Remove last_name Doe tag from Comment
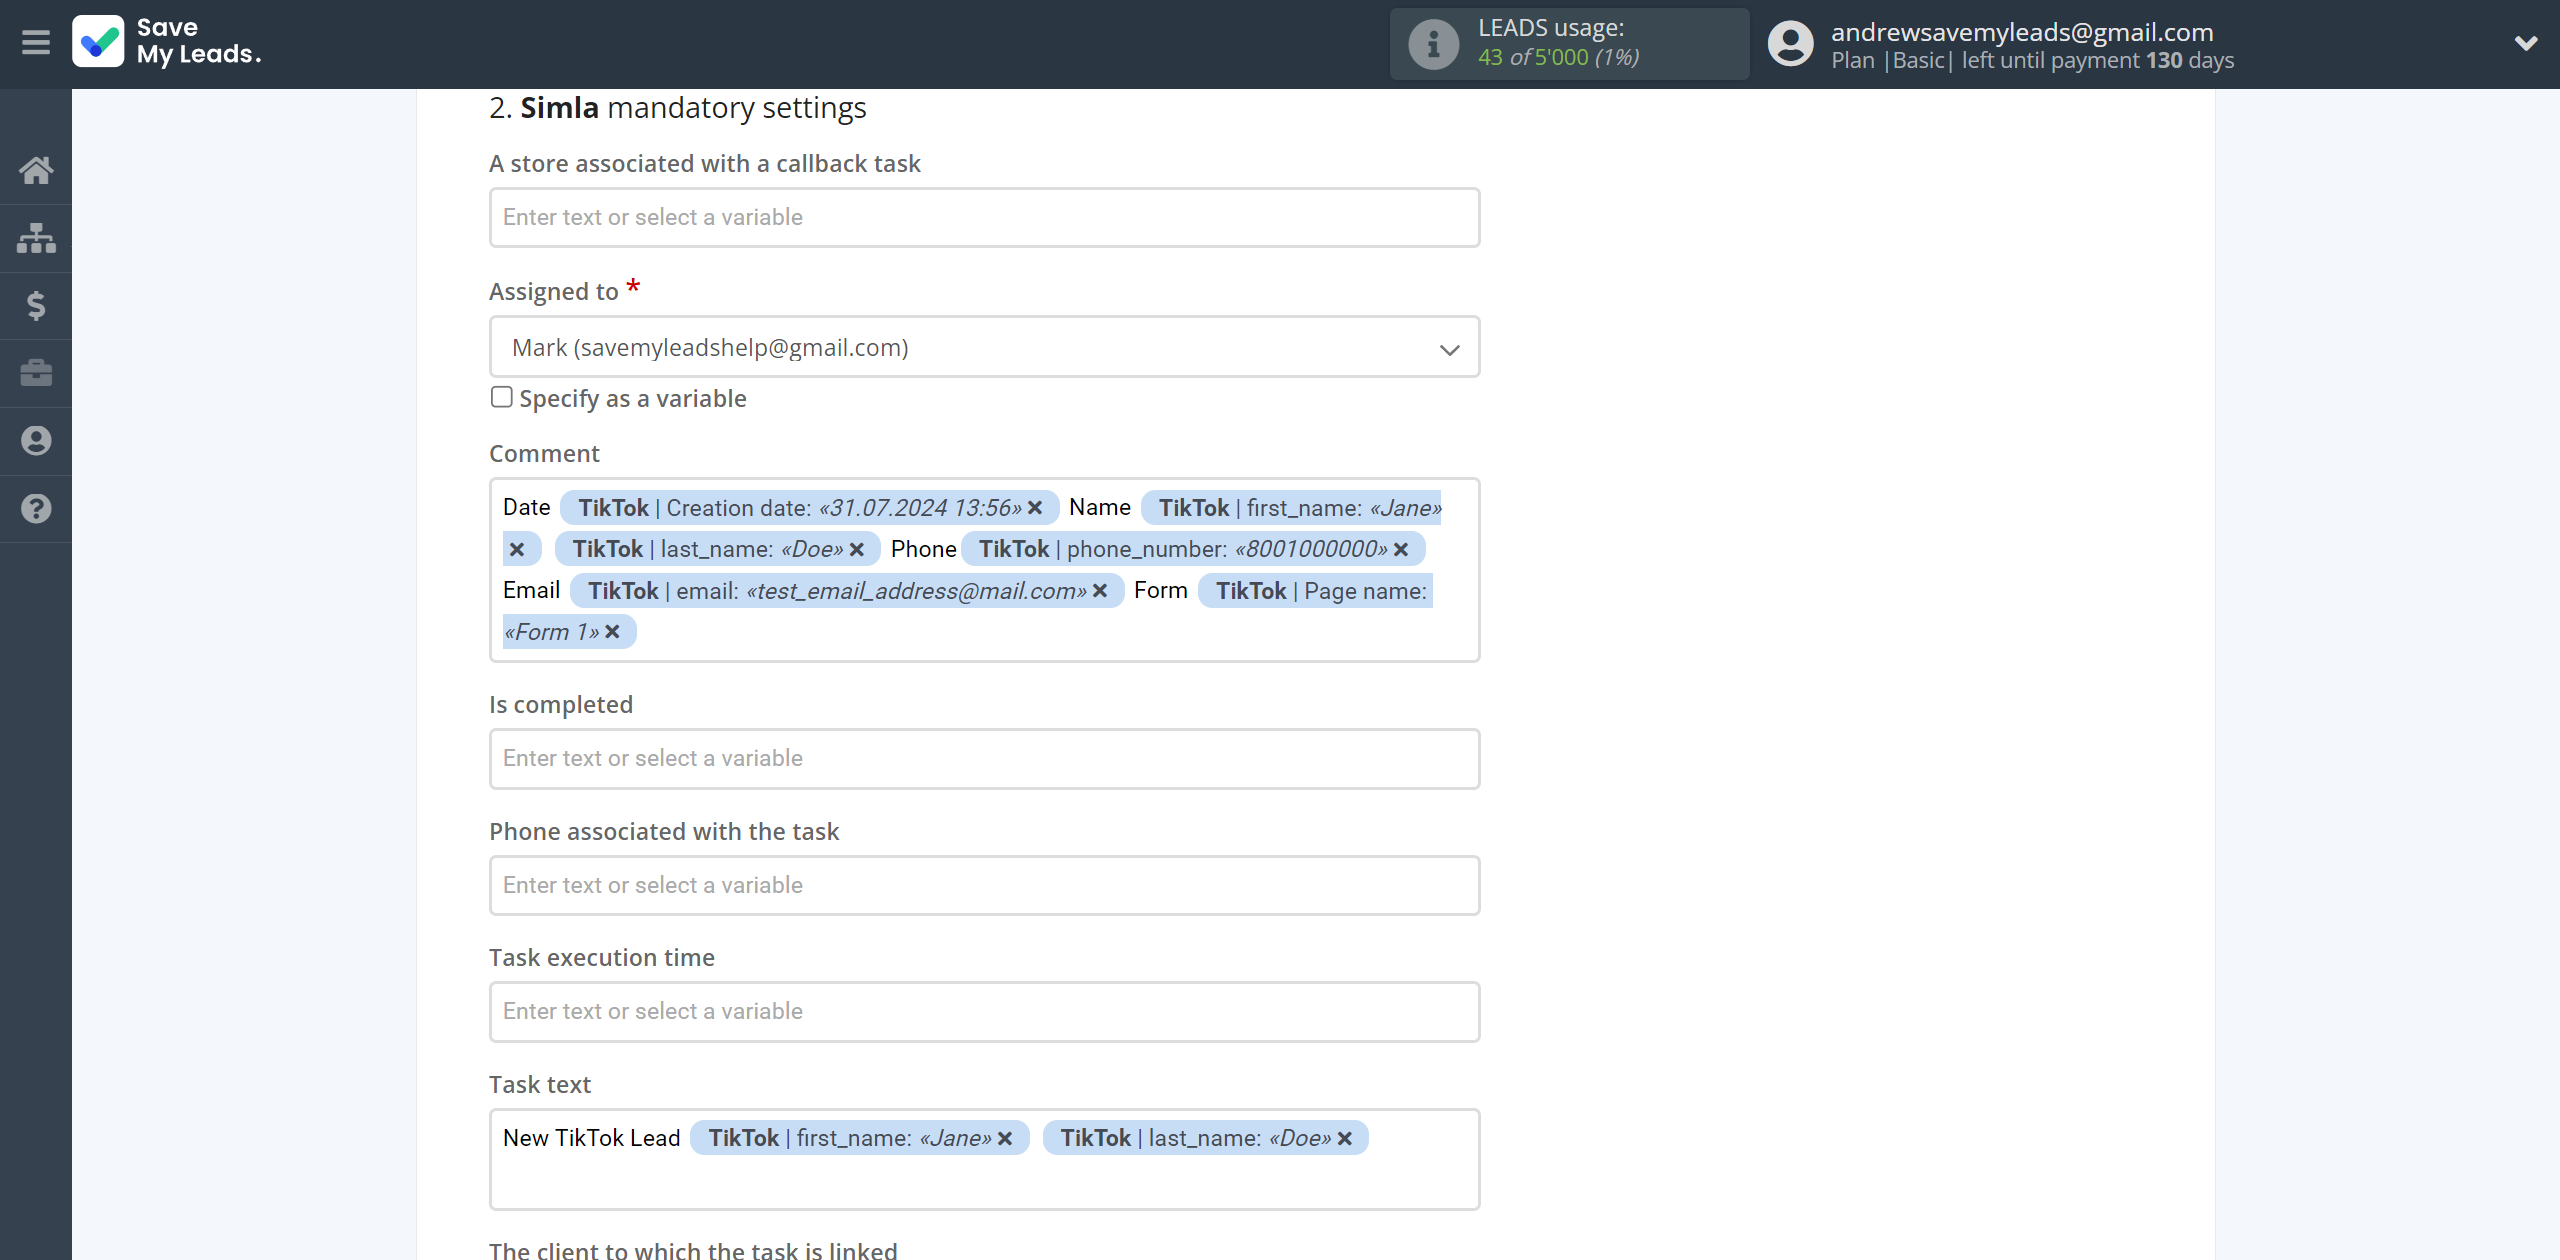The width and height of the screenshot is (2560, 1260). point(857,549)
